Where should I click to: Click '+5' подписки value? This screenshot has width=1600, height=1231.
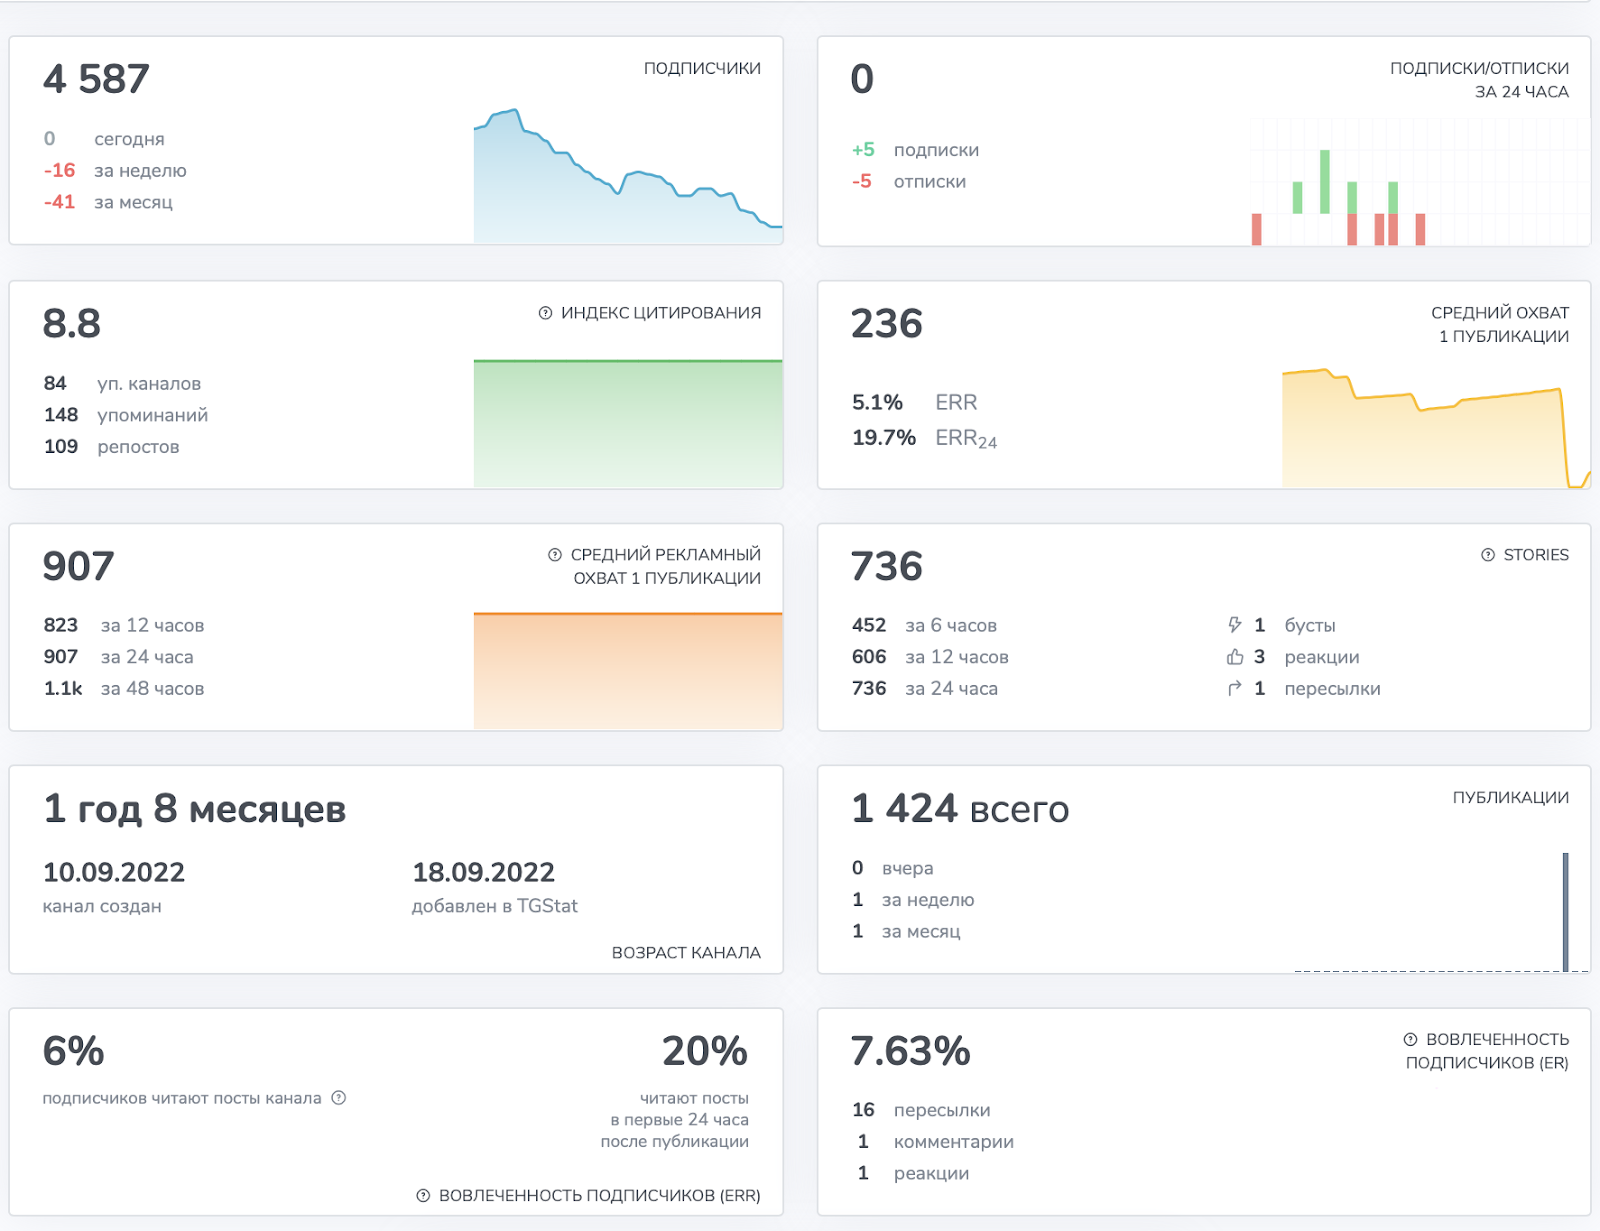coord(863,150)
